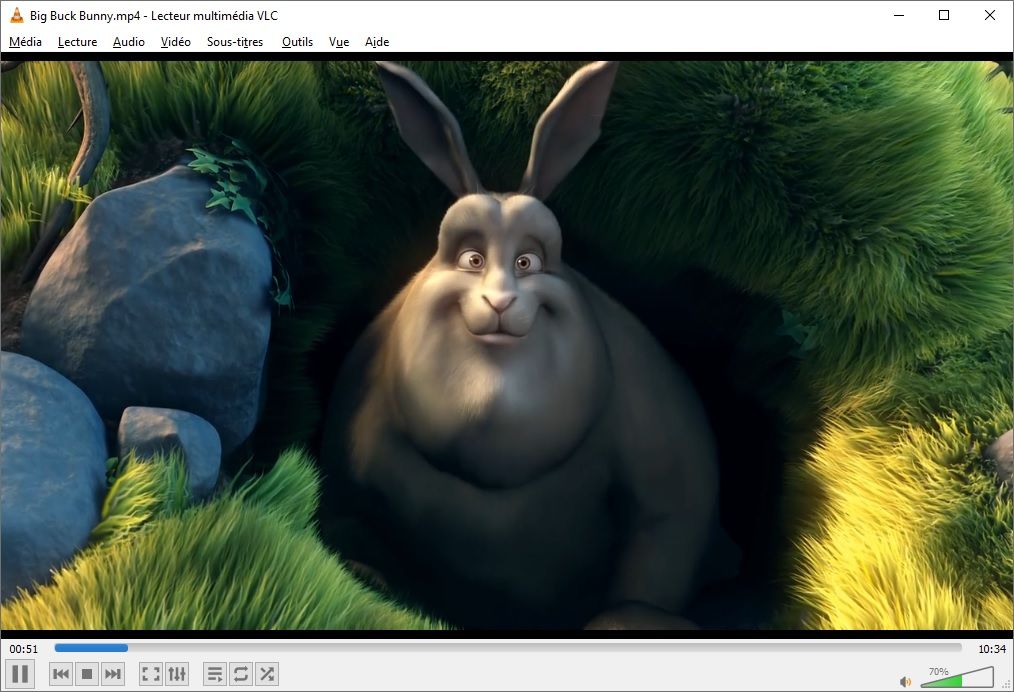Click the video display area

507,345
